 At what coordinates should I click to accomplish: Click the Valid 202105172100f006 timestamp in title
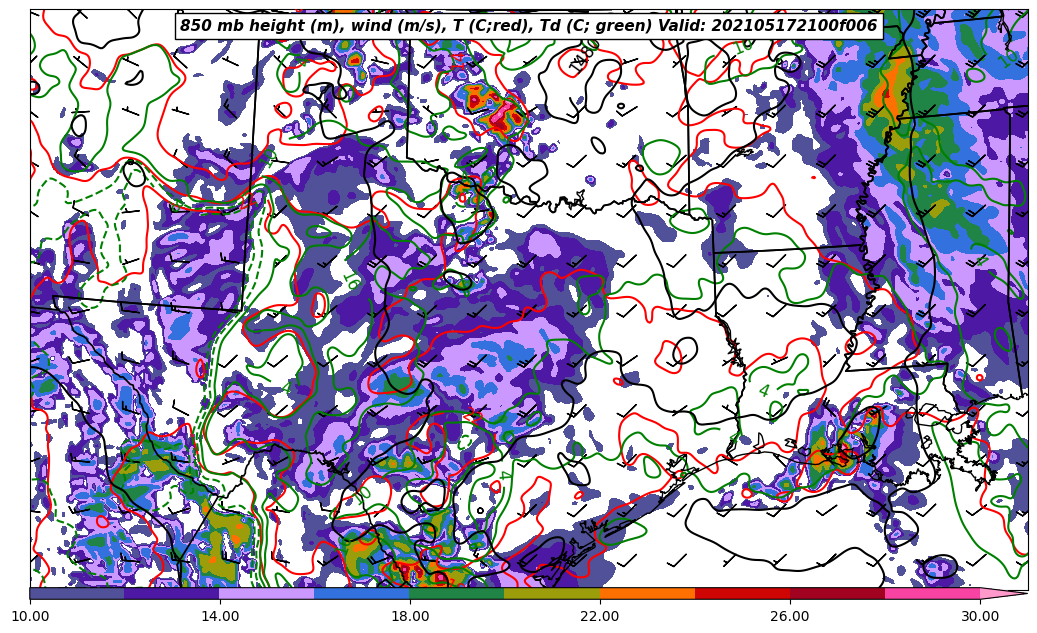796,26
